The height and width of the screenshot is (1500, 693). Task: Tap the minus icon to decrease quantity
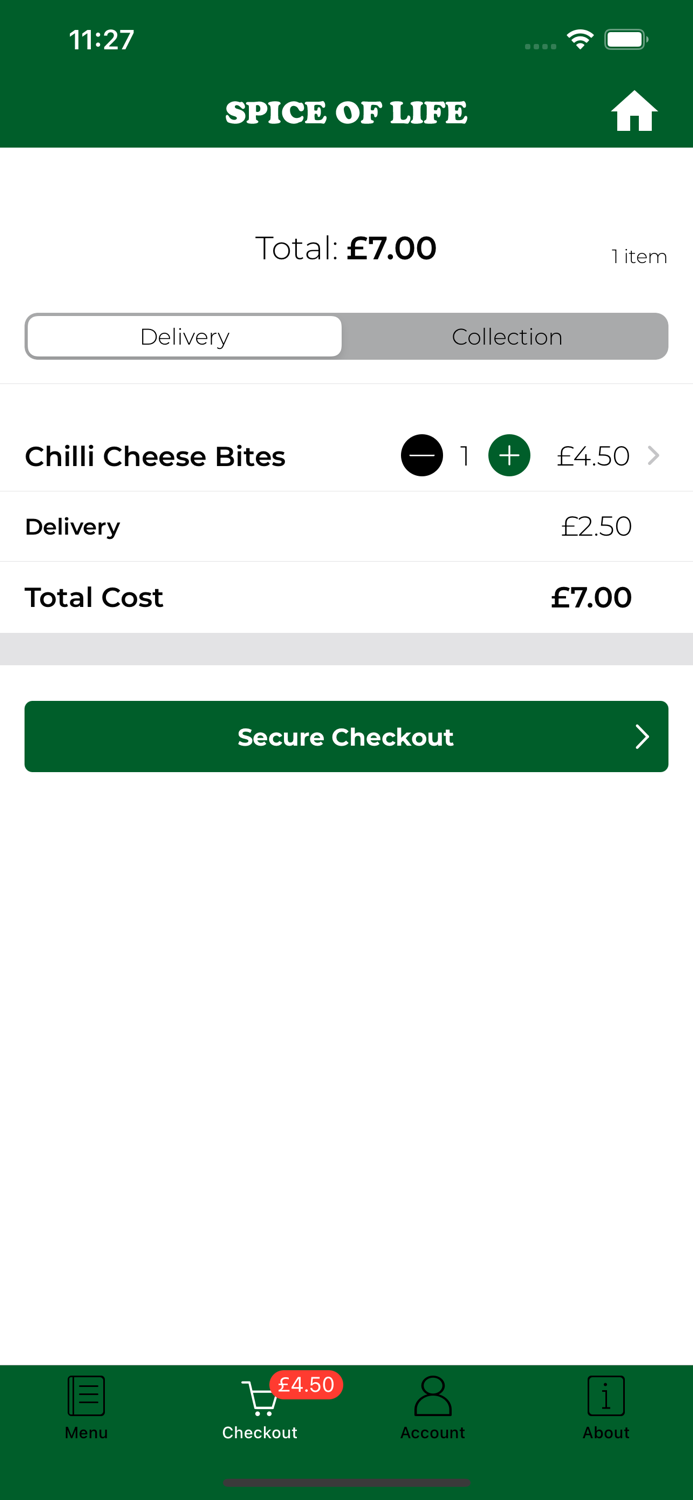point(422,455)
